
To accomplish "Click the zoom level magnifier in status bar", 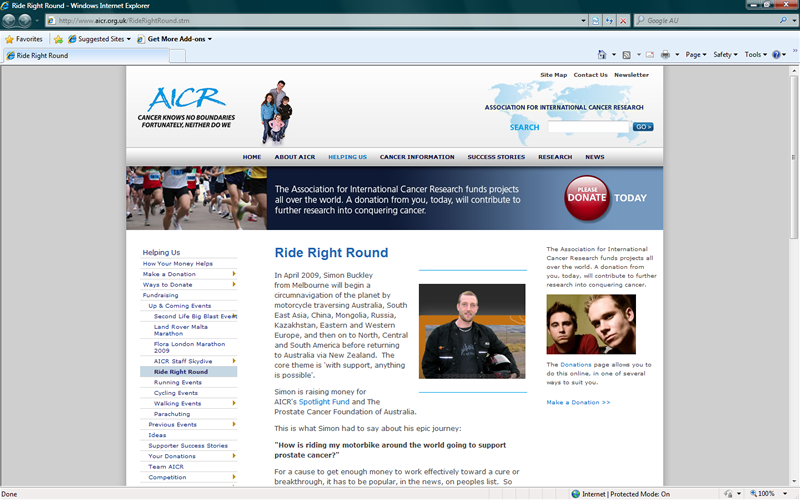I will 753,494.
